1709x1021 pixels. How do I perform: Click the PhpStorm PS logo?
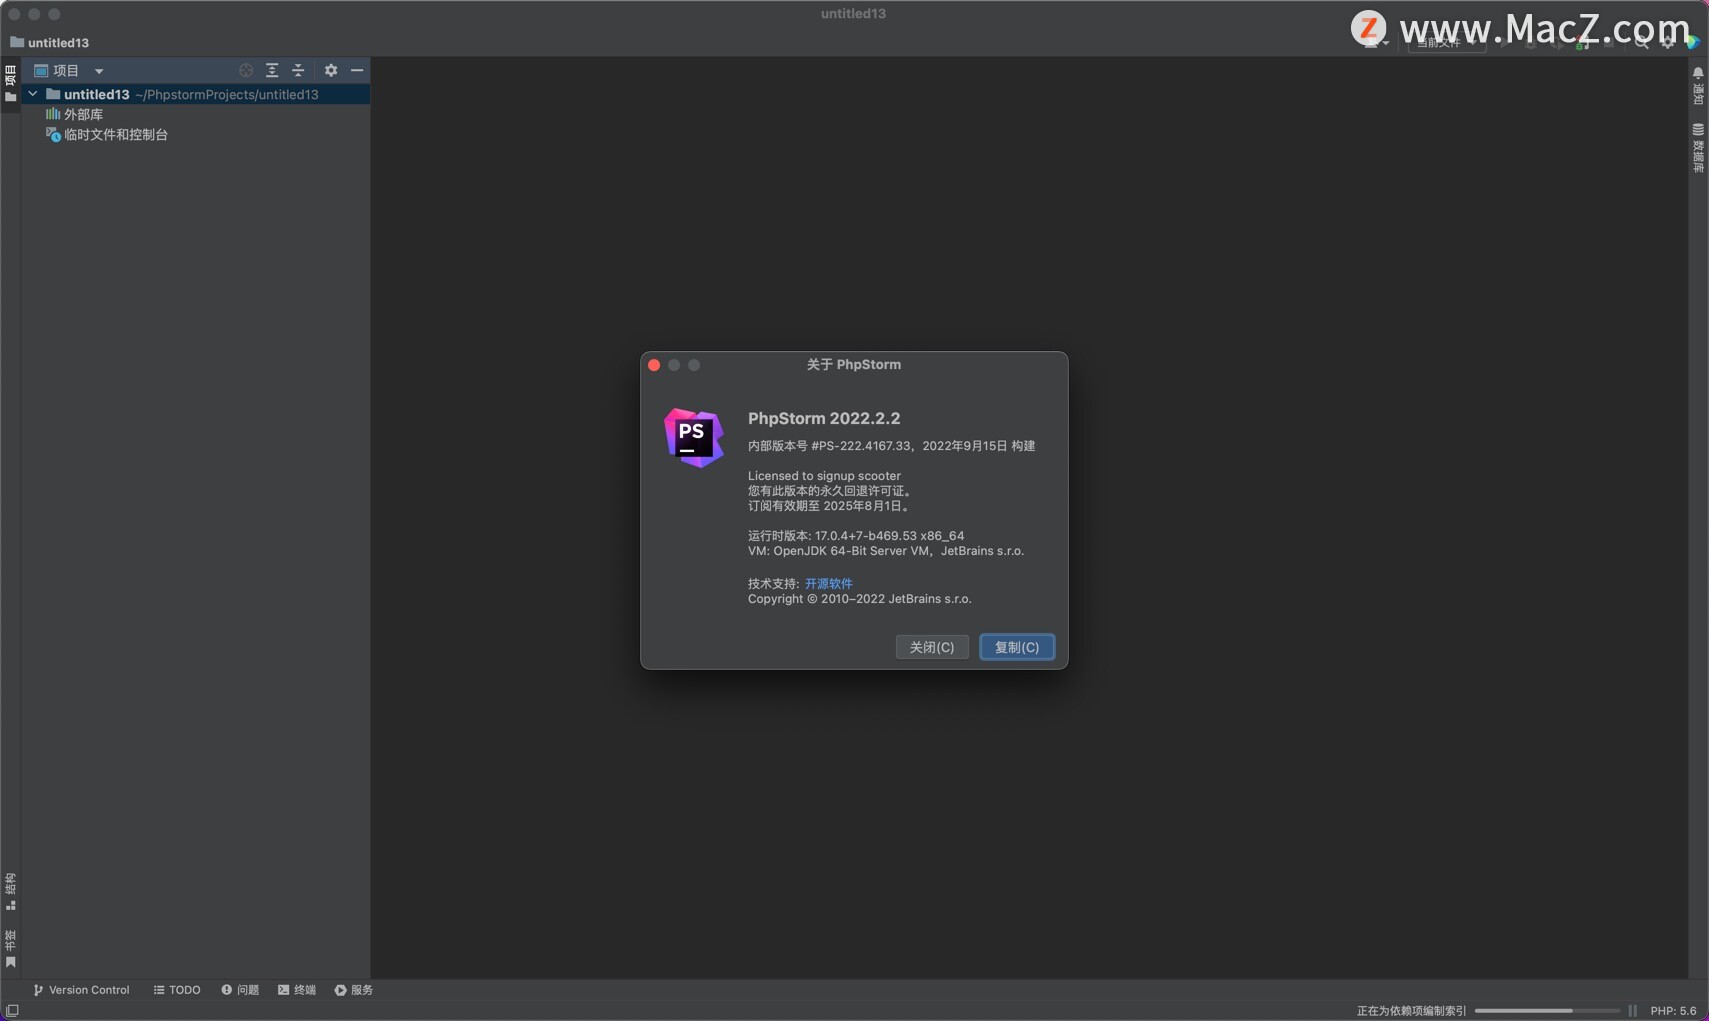[694, 438]
